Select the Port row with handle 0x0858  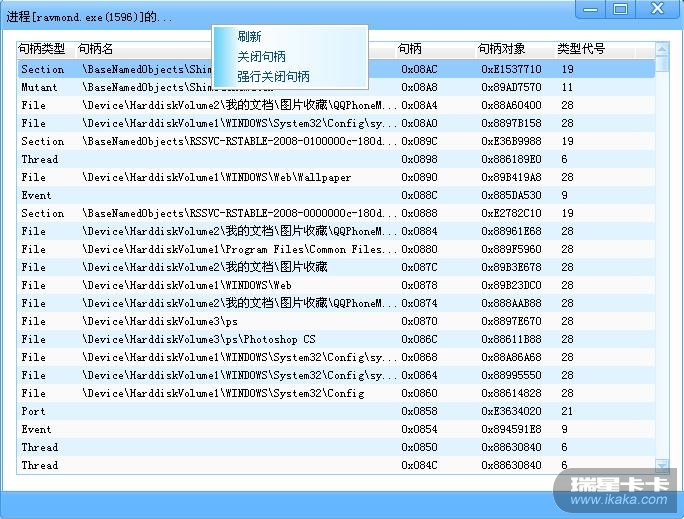point(336,411)
